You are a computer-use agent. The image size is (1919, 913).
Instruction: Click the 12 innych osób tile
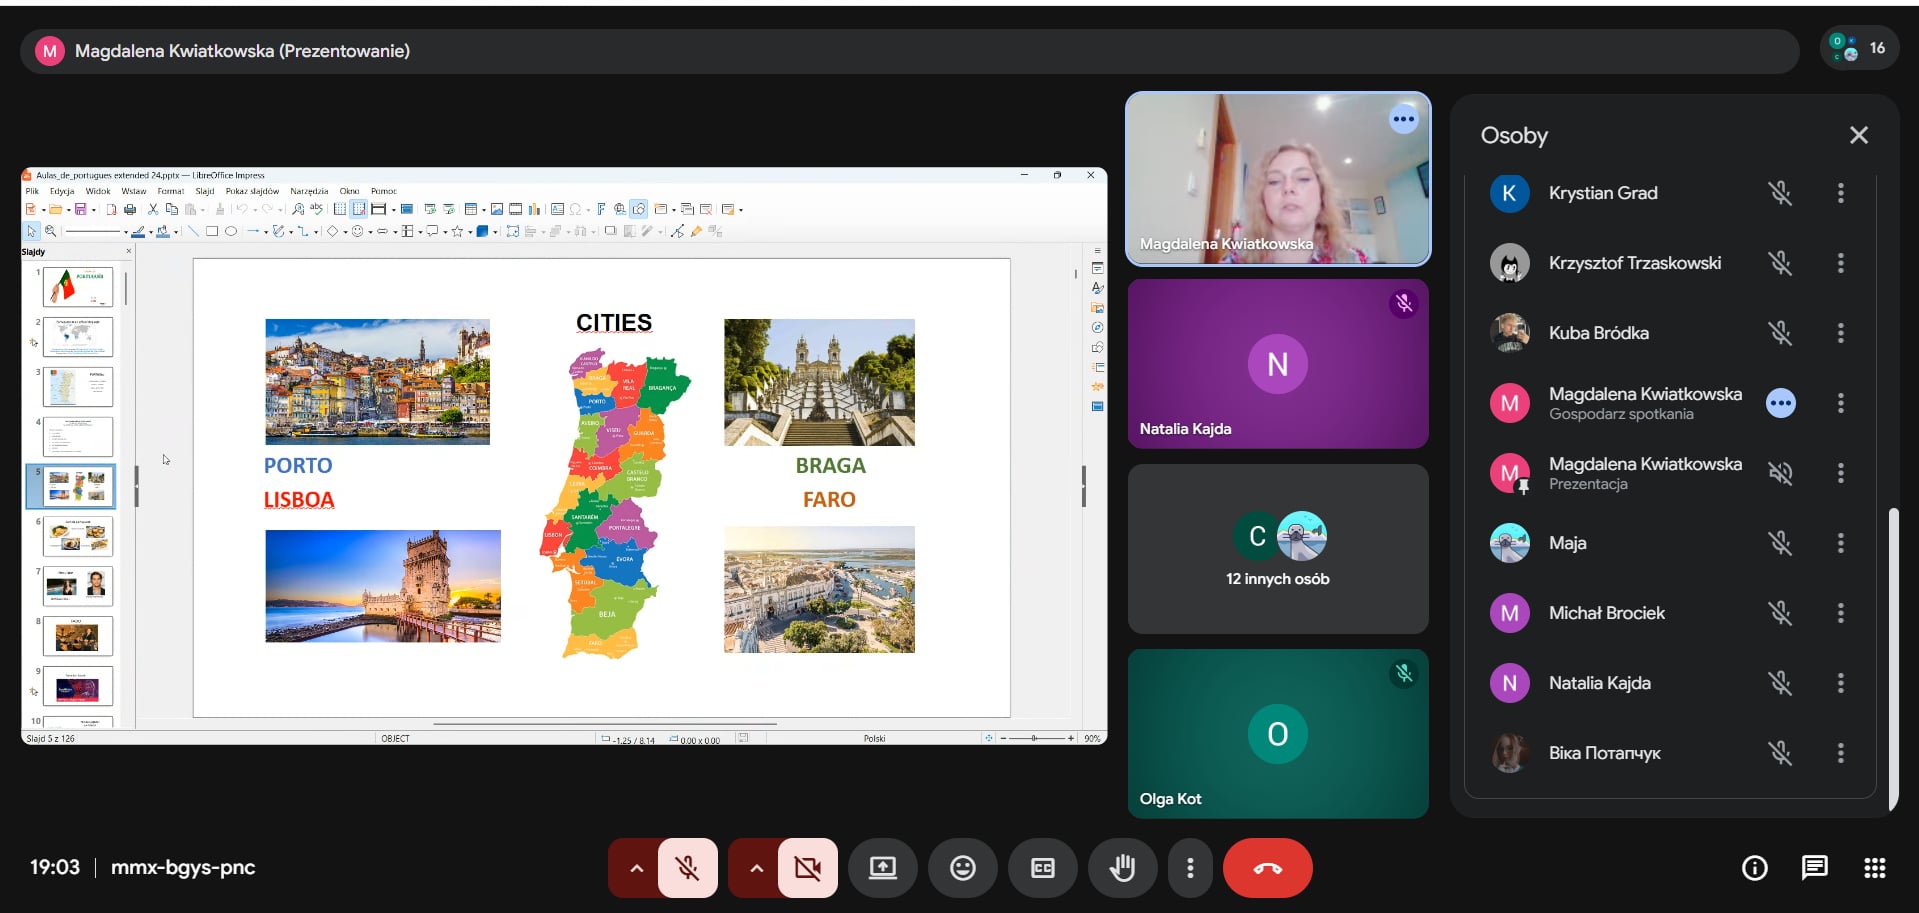(x=1277, y=549)
